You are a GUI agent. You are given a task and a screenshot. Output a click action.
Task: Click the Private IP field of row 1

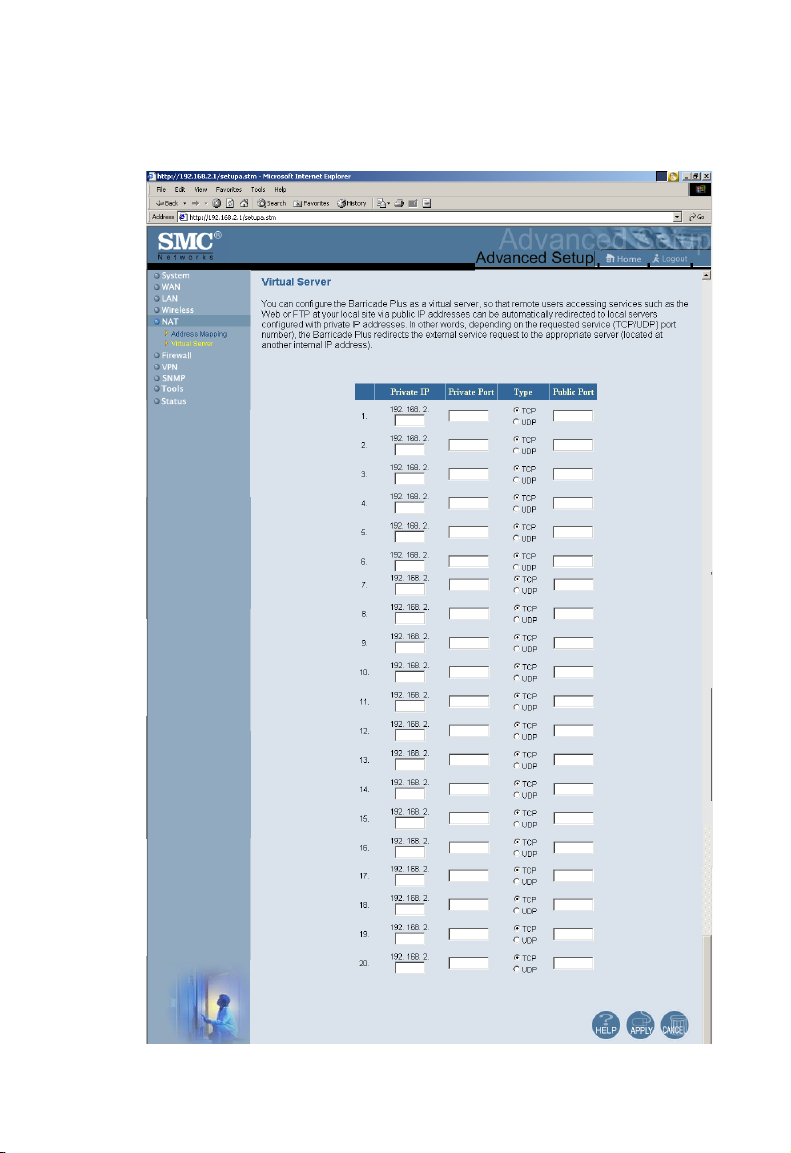(x=409, y=421)
